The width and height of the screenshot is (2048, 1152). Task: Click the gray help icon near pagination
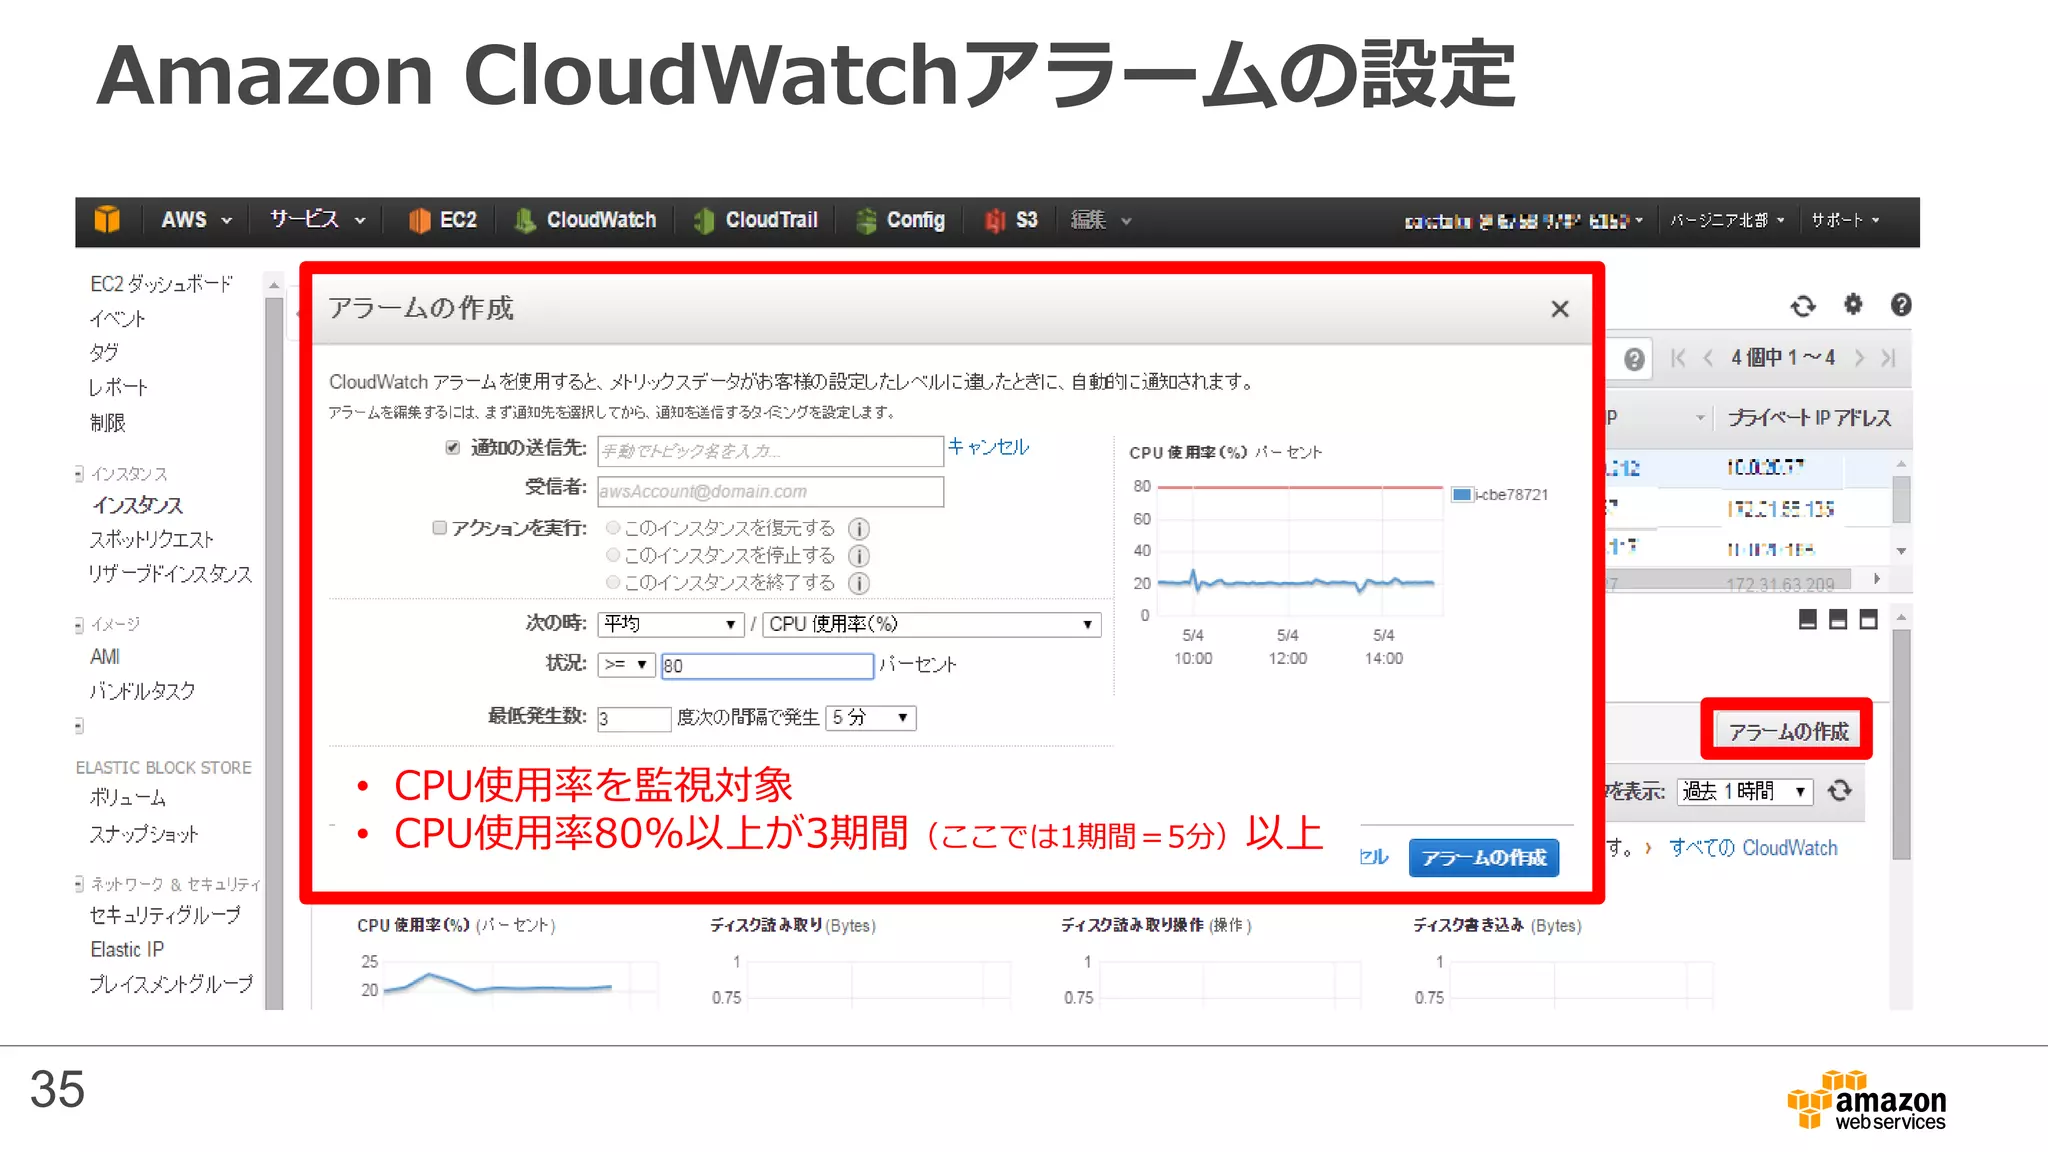click(1634, 359)
